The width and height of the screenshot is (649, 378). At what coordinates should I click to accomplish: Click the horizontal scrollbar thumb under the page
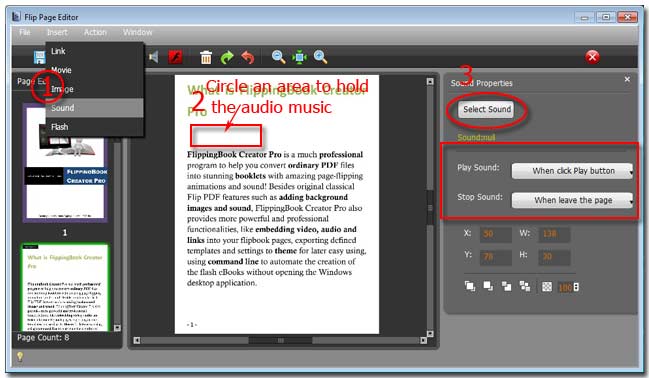(280, 340)
